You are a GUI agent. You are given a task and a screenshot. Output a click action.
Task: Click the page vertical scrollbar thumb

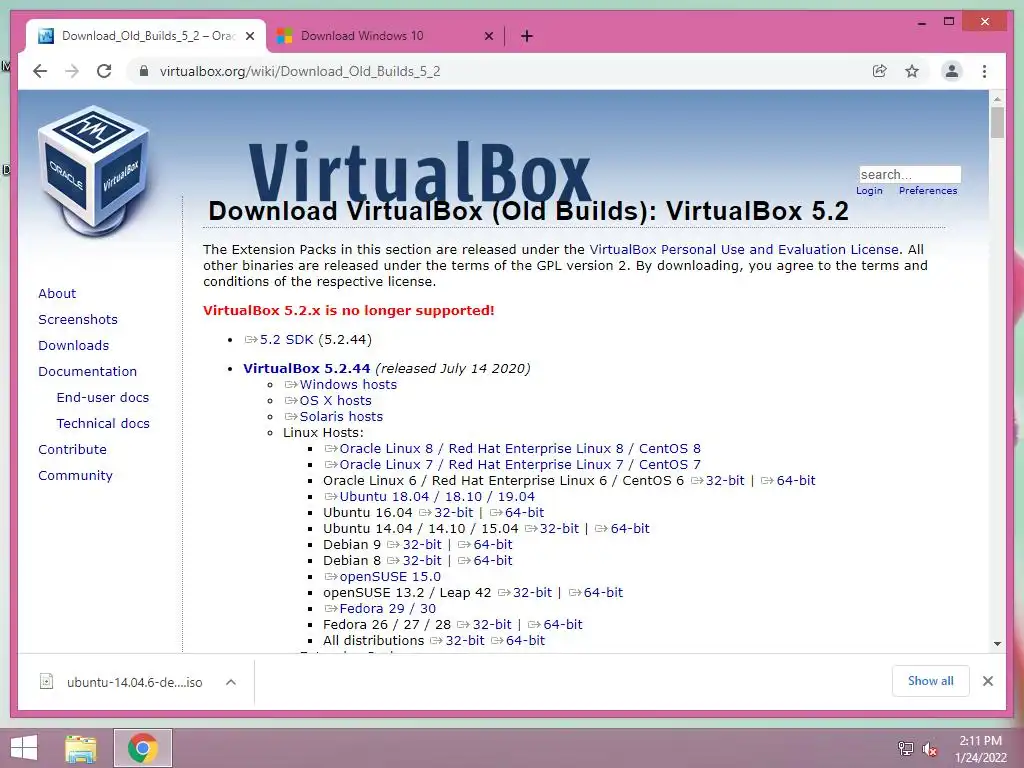point(997,122)
